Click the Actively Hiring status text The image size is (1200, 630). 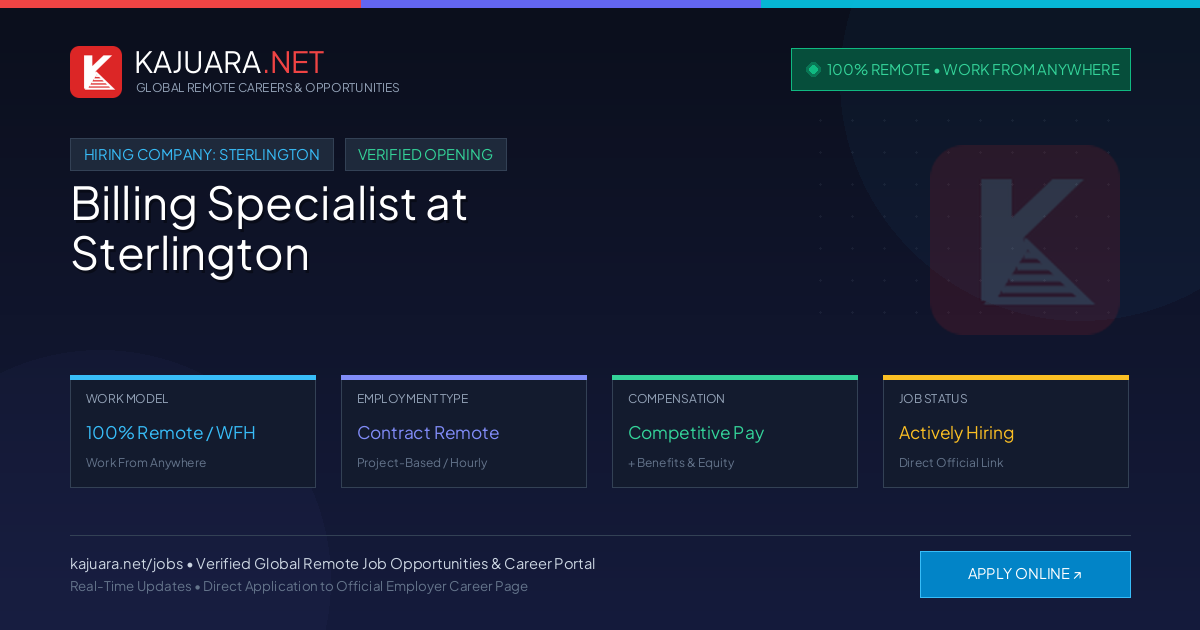click(956, 433)
